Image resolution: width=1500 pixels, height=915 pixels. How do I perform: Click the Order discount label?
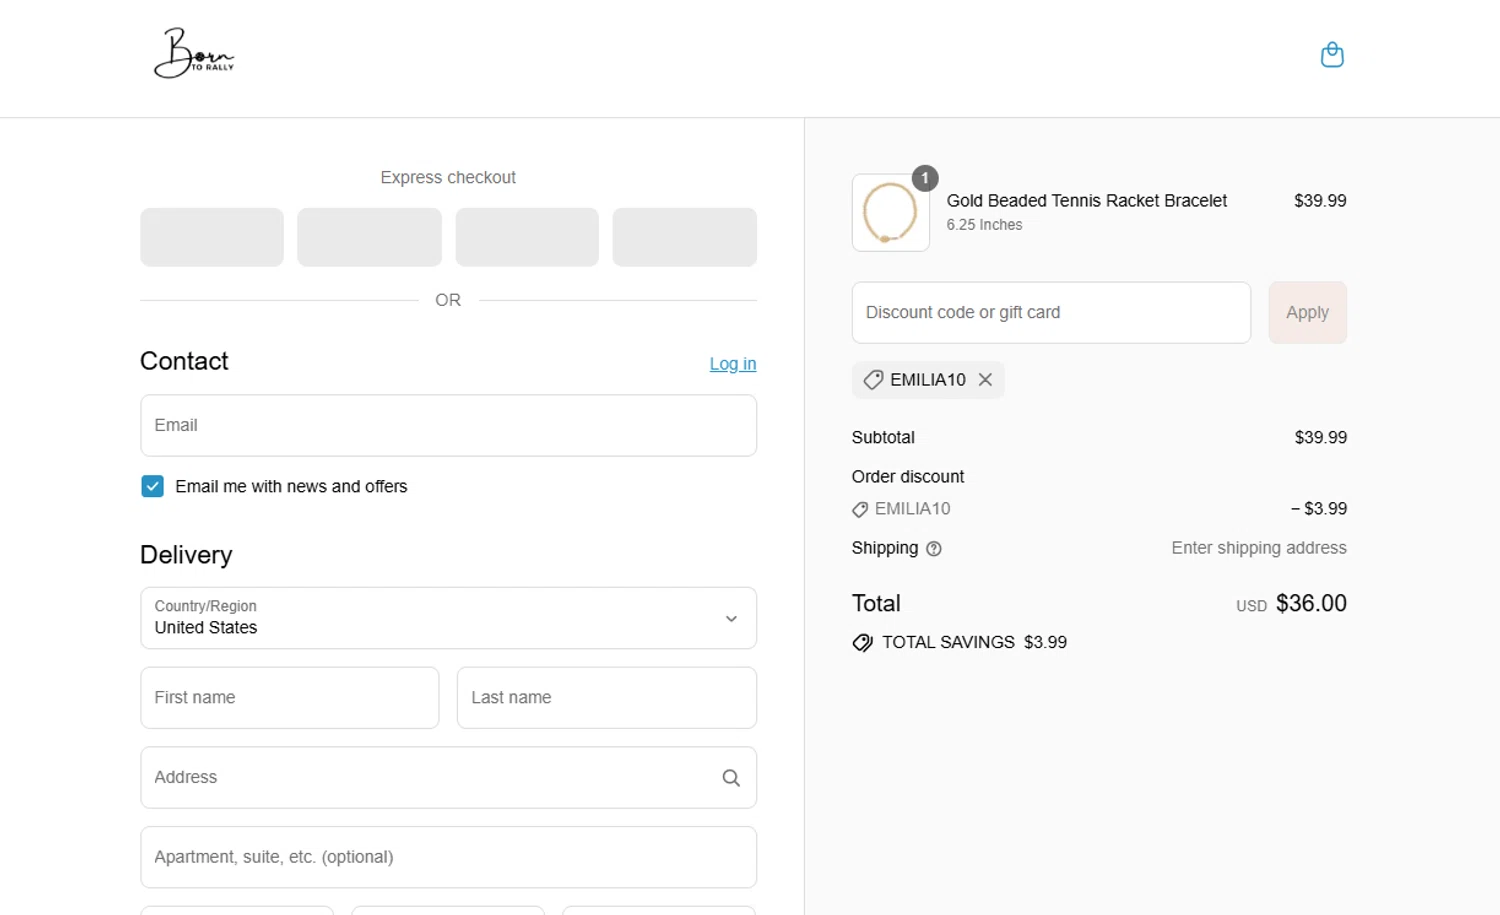coord(908,477)
